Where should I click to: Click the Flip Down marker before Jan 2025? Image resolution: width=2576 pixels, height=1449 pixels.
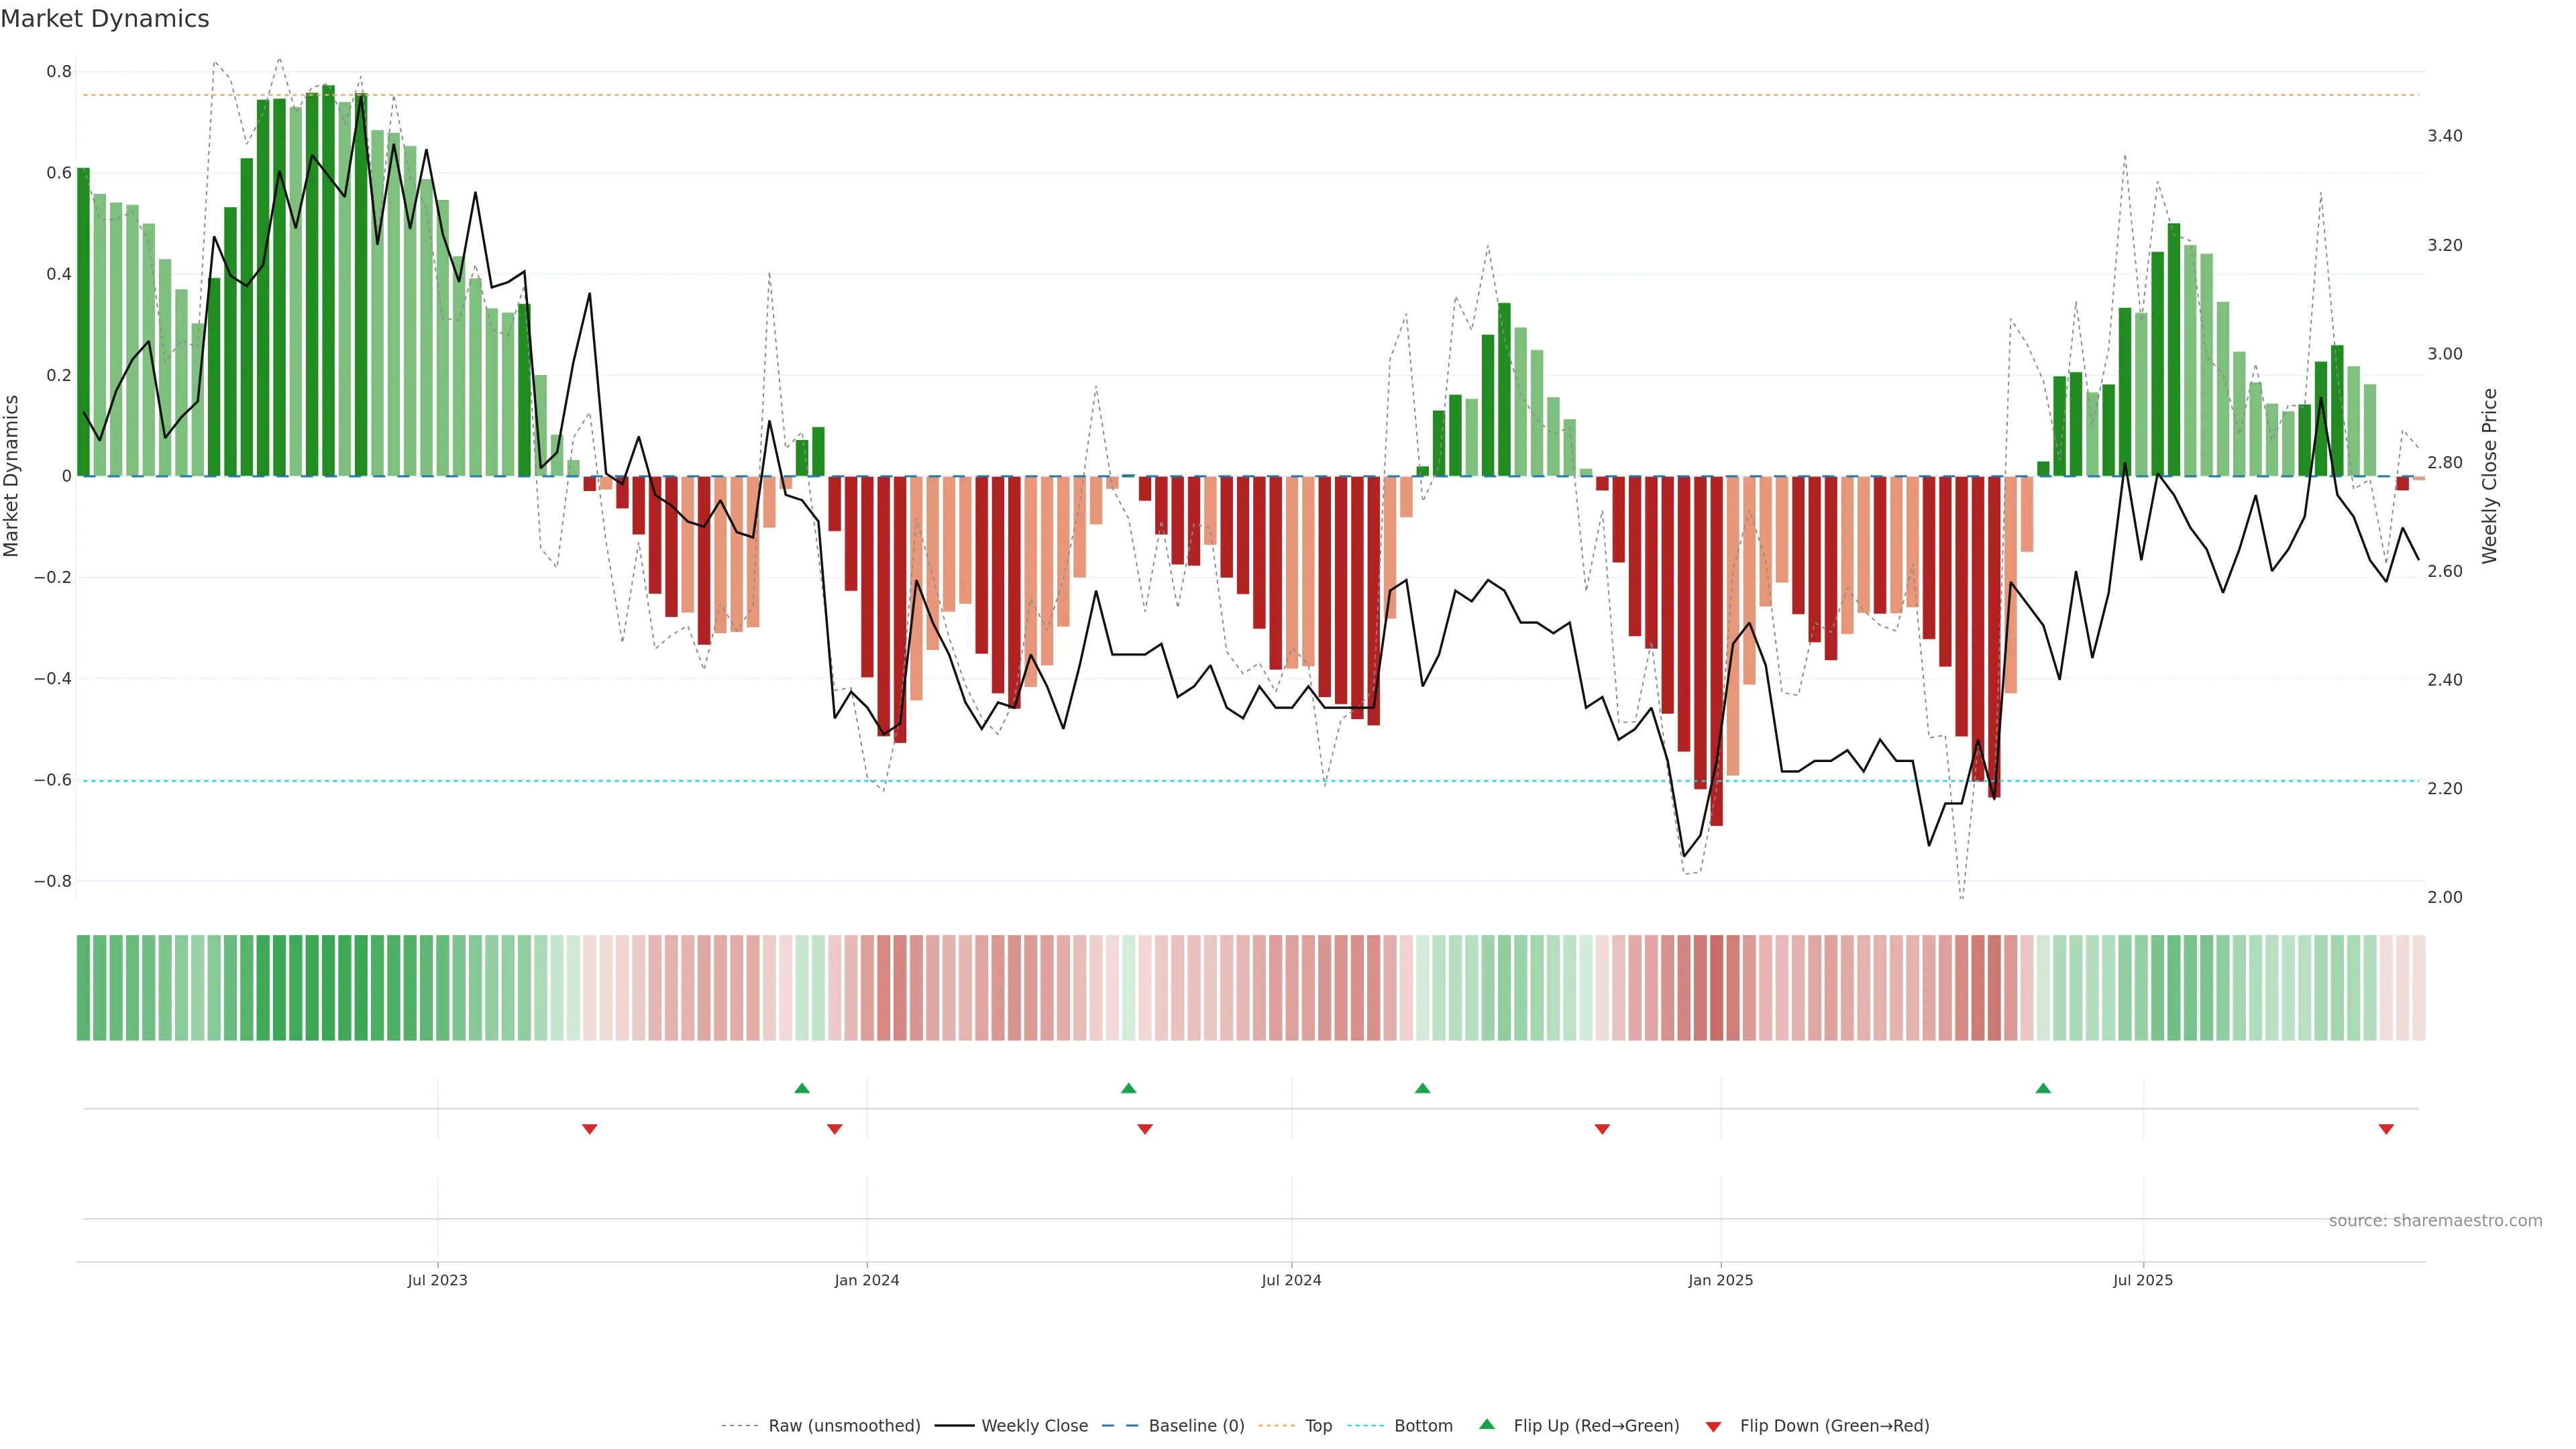coord(1602,1129)
